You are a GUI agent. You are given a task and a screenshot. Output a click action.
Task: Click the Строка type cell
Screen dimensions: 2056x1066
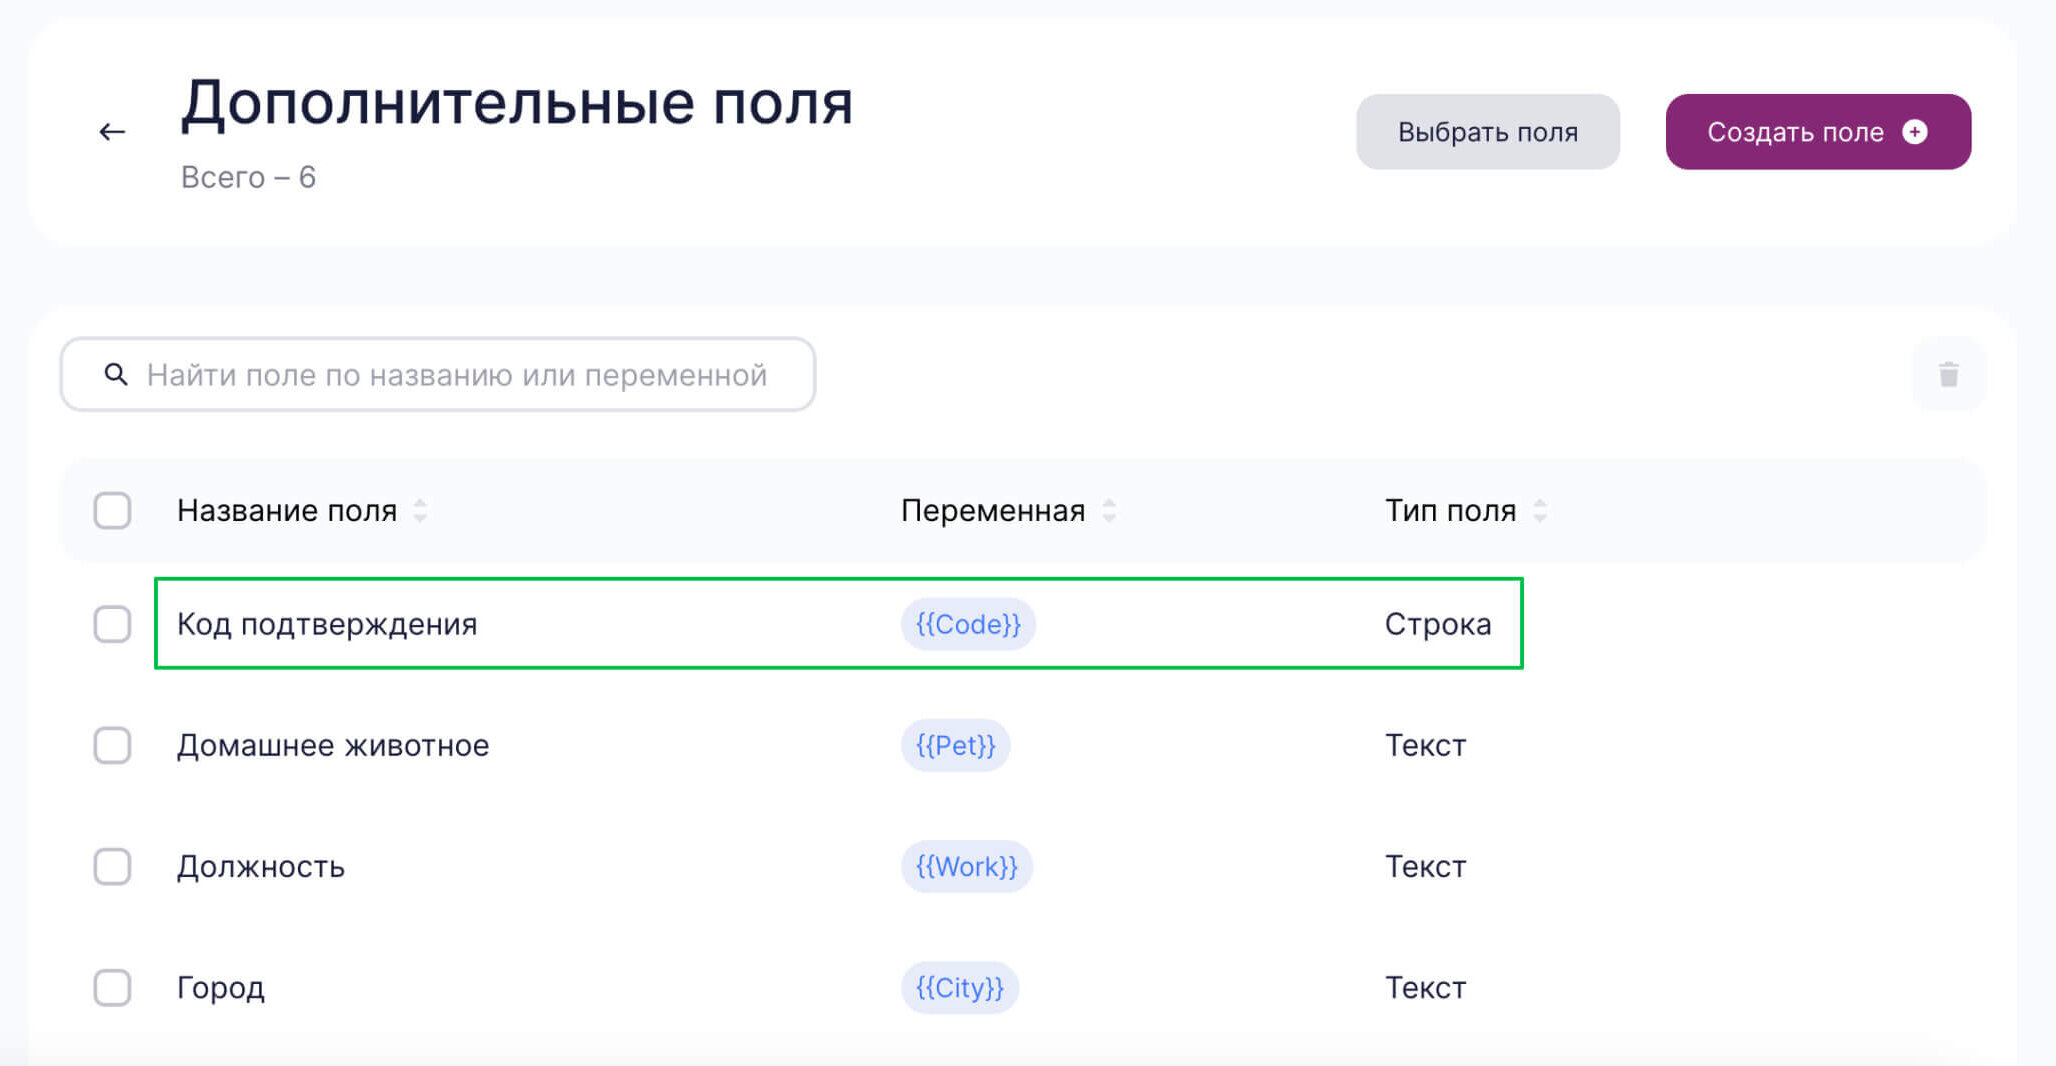click(x=1438, y=624)
